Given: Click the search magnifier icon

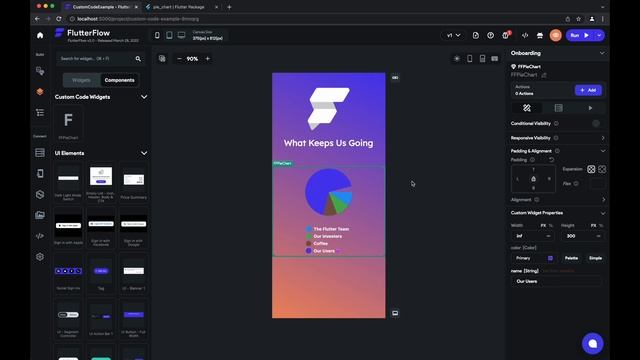Looking at the screenshot, I should click(138, 59).
